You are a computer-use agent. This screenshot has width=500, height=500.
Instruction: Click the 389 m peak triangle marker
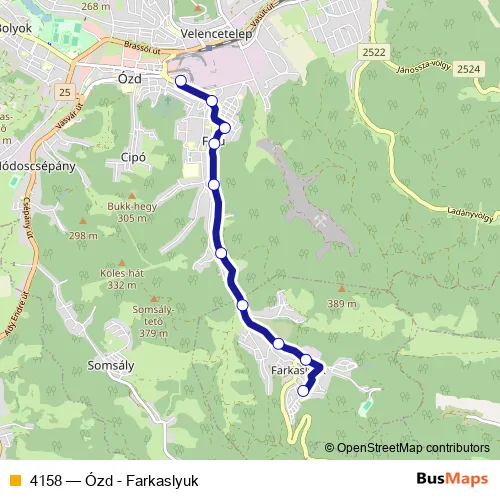click(x=342, y=289)
